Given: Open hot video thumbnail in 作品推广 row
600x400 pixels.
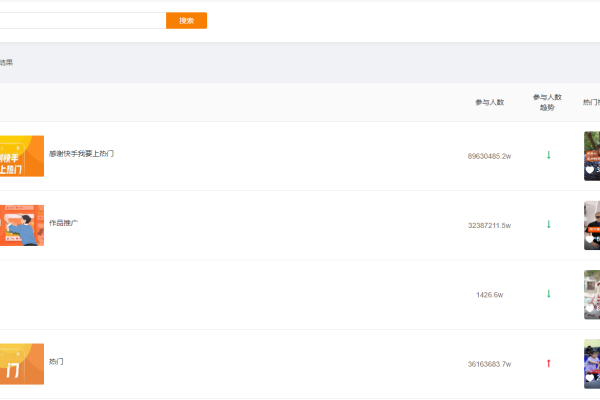Looking at the screenshot, I should click(592, 224).
